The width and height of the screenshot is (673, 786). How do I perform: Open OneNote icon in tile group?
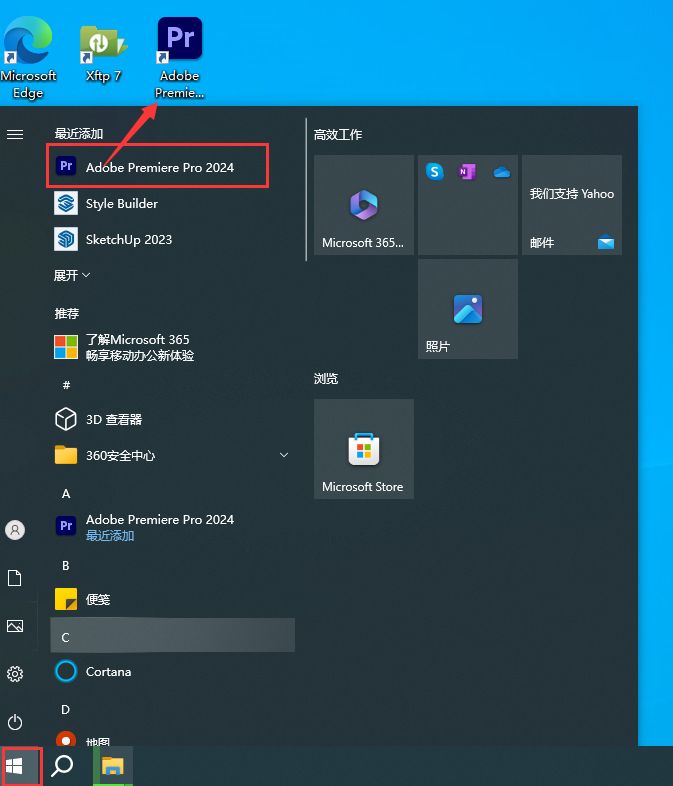pos(467,172)
